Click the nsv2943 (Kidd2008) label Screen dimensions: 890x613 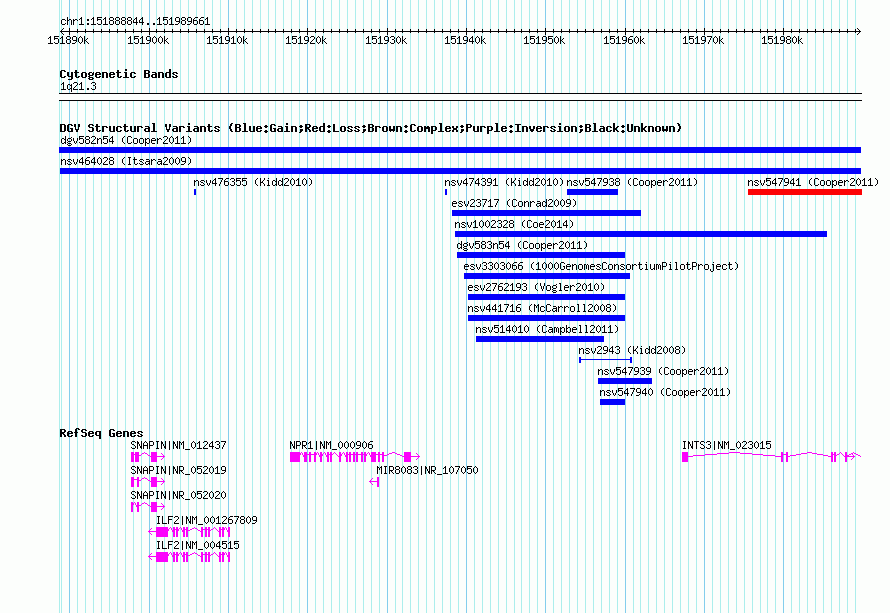point(632,350)
